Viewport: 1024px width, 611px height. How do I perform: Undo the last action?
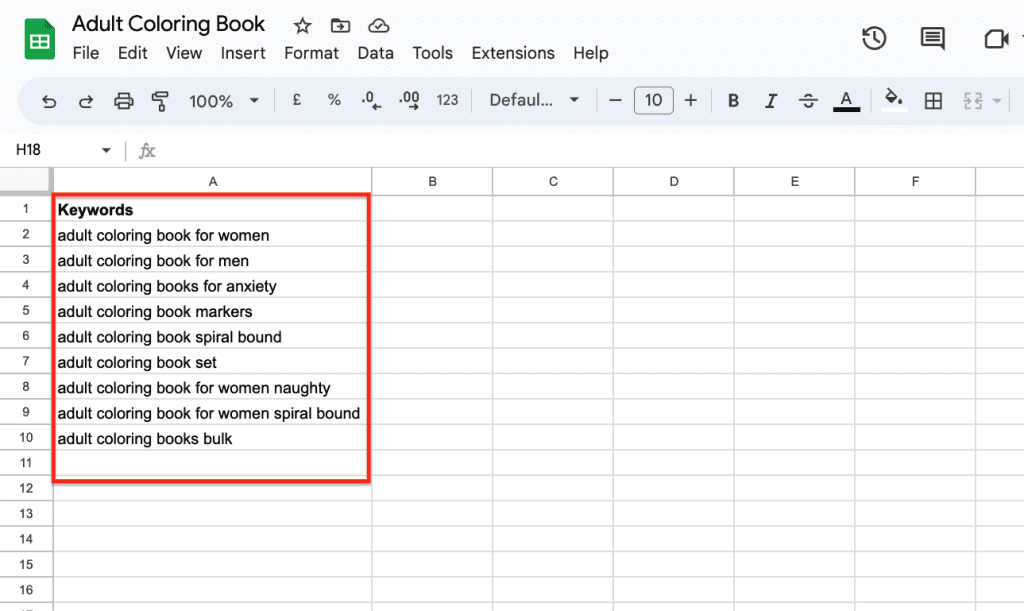(48, 100)
